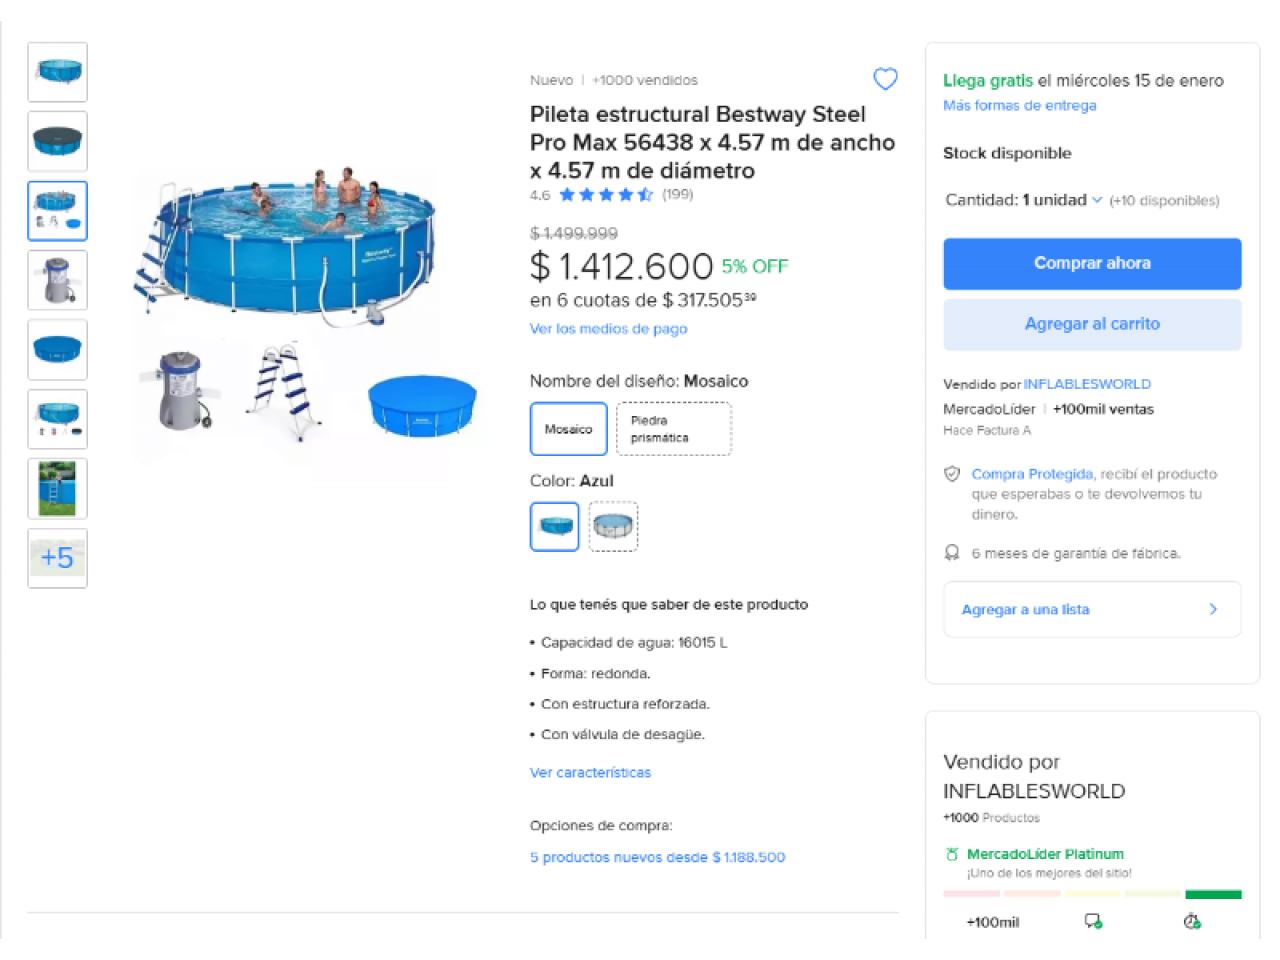Open the +5 more photos thumbnail
The width and height of the screenshot is (1280, 960).
(58, 558)
